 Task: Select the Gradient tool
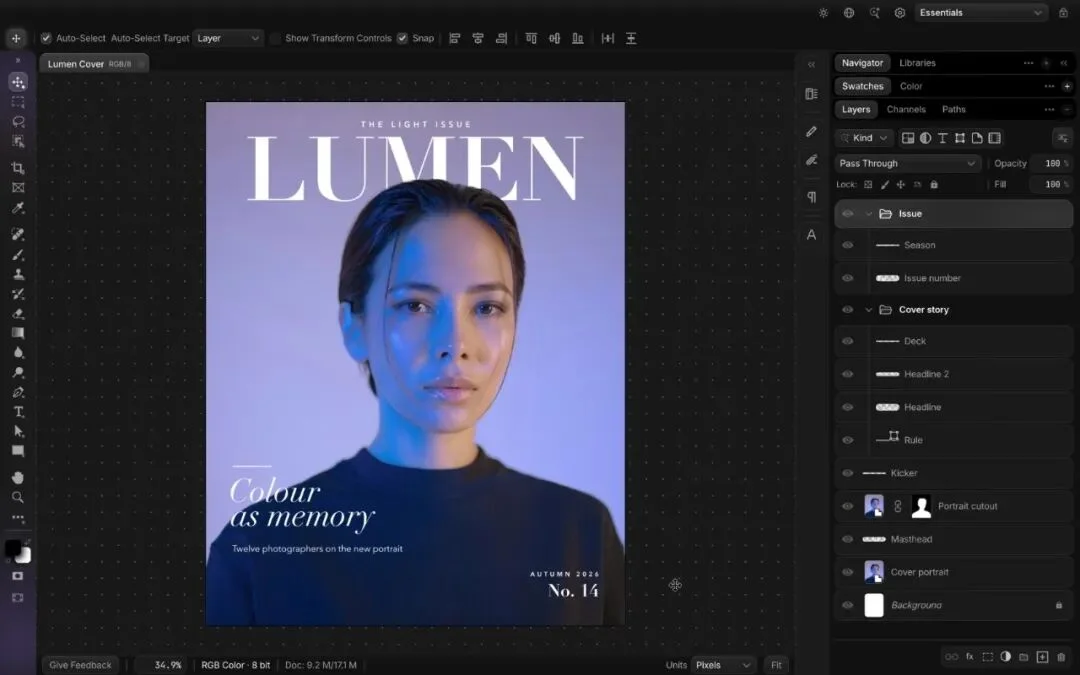(x=18, y=333)
